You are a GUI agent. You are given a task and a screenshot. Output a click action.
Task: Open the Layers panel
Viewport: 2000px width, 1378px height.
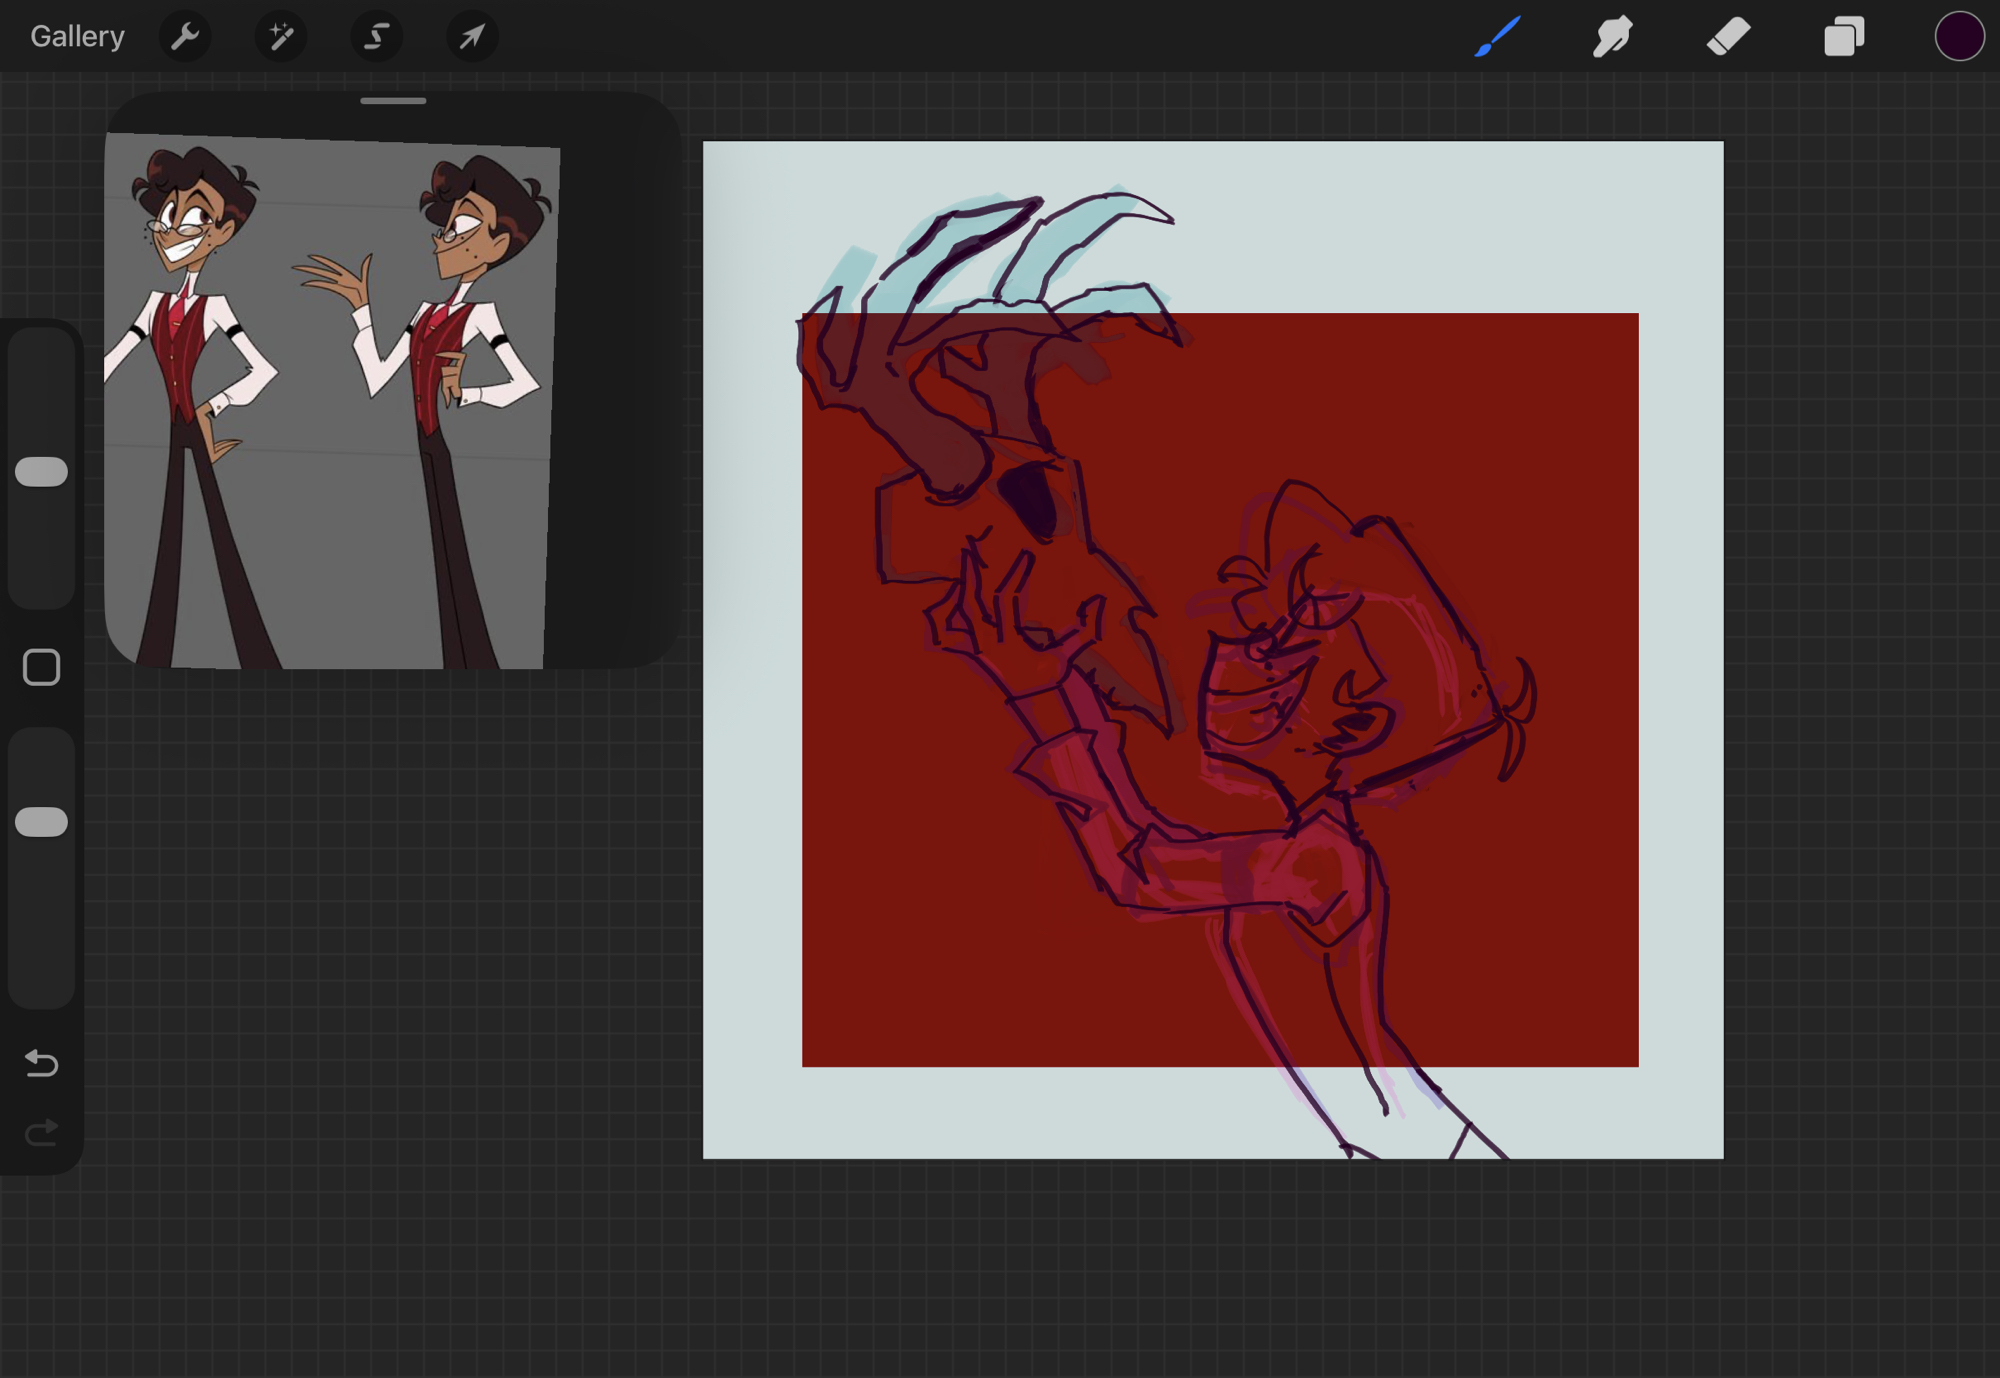(x=1843, y=37)
